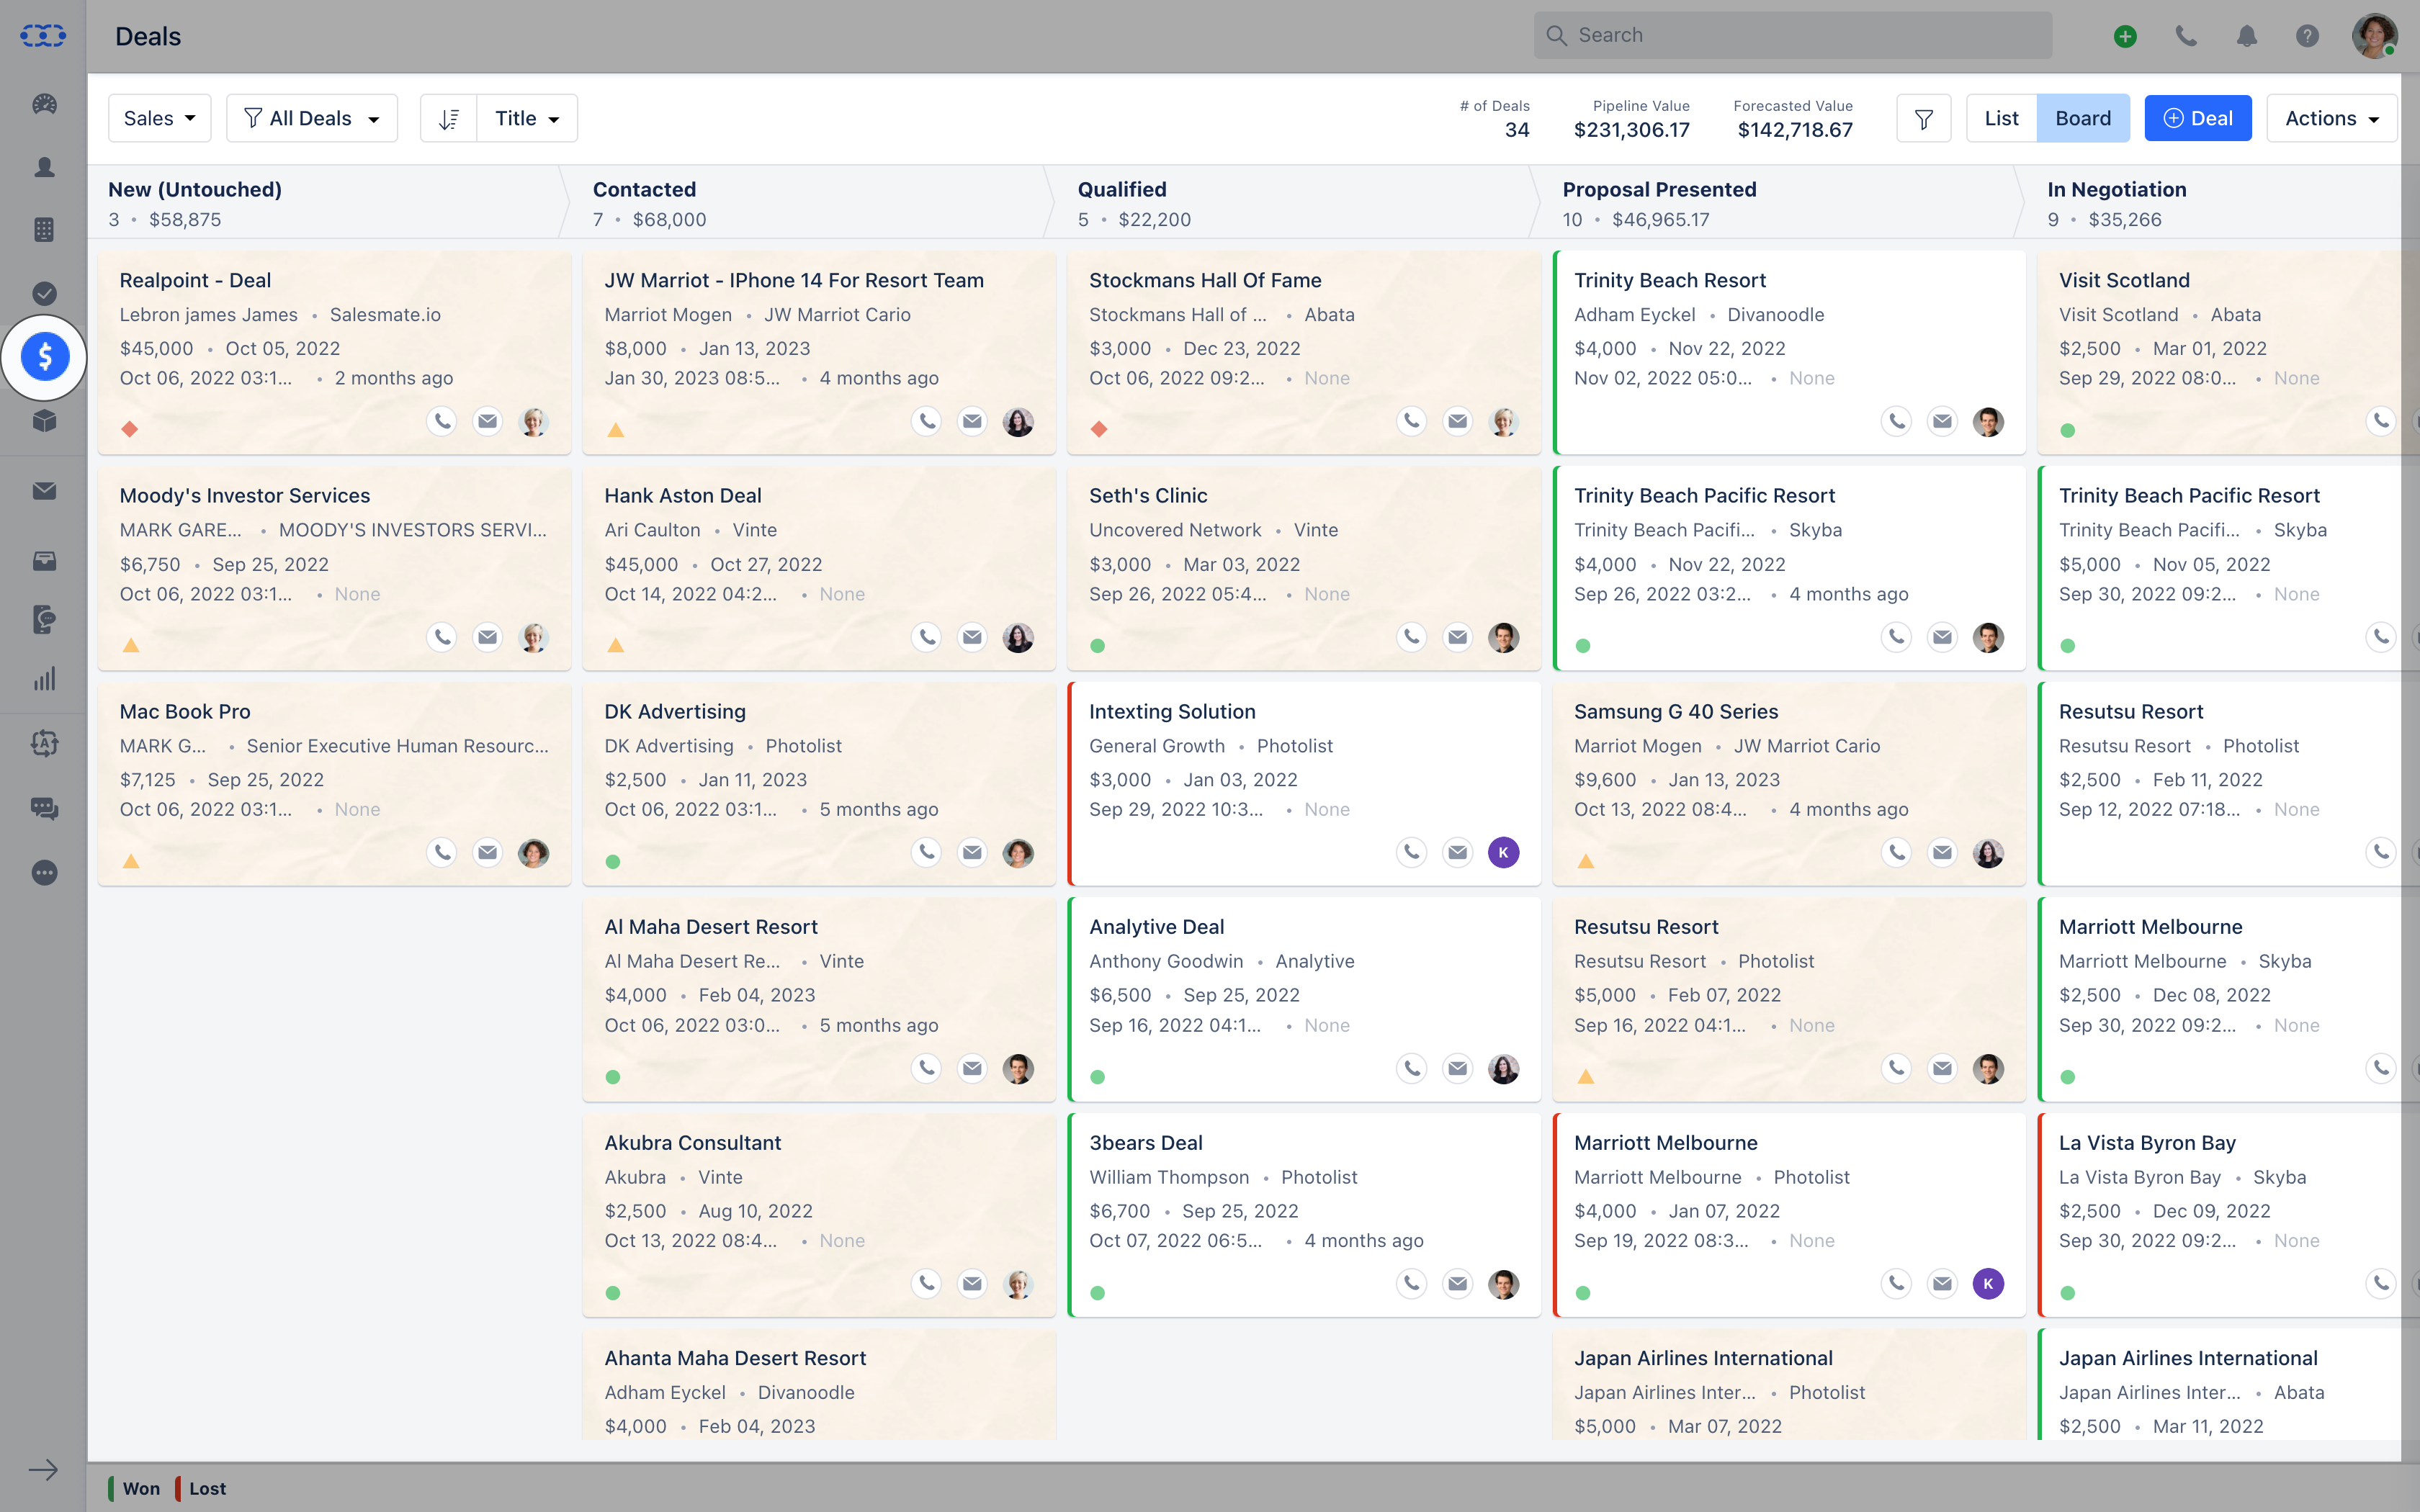Click the K owner avatar on Intexting Solution
The image size is (2420, 1512).
click(x=1503, y=852)
